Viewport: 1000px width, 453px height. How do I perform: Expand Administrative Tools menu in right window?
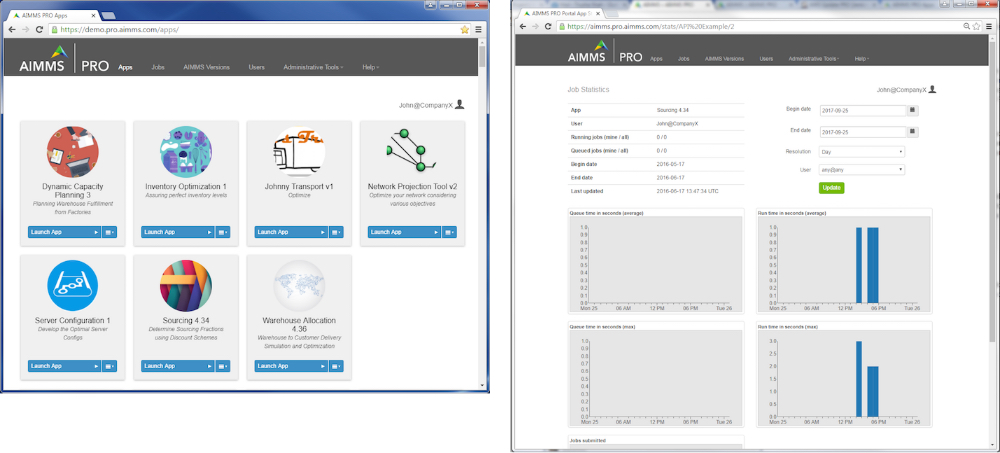[x=814, y=58]
